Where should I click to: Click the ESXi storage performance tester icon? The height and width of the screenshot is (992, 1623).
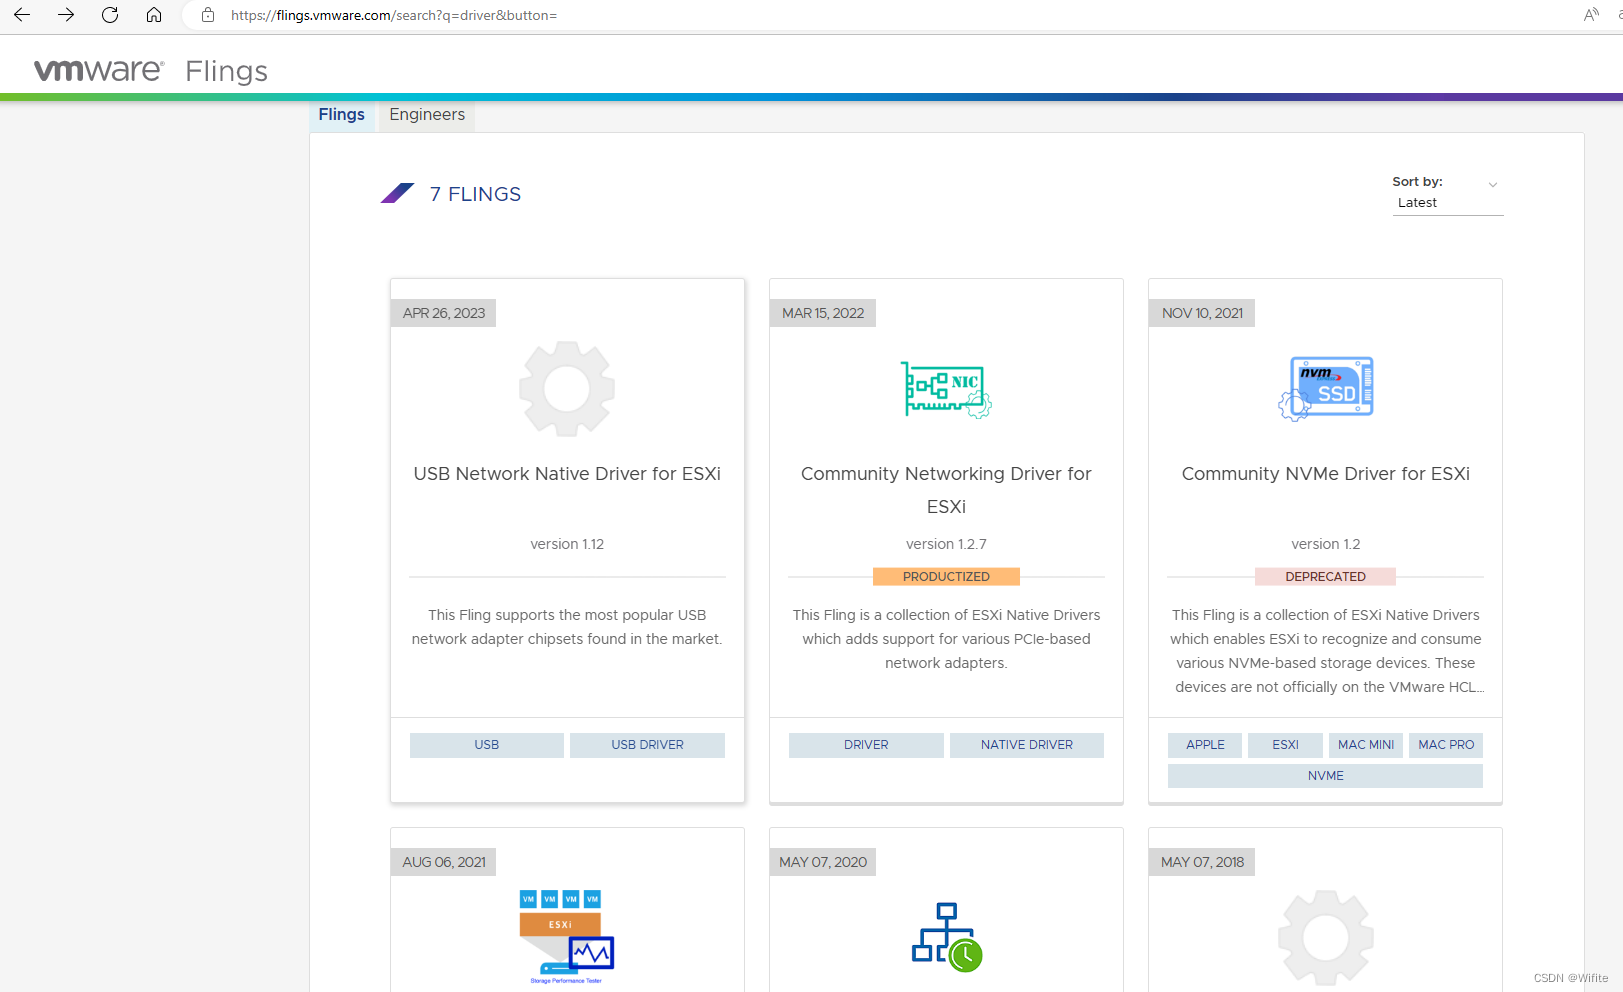[x=567, y=937]
